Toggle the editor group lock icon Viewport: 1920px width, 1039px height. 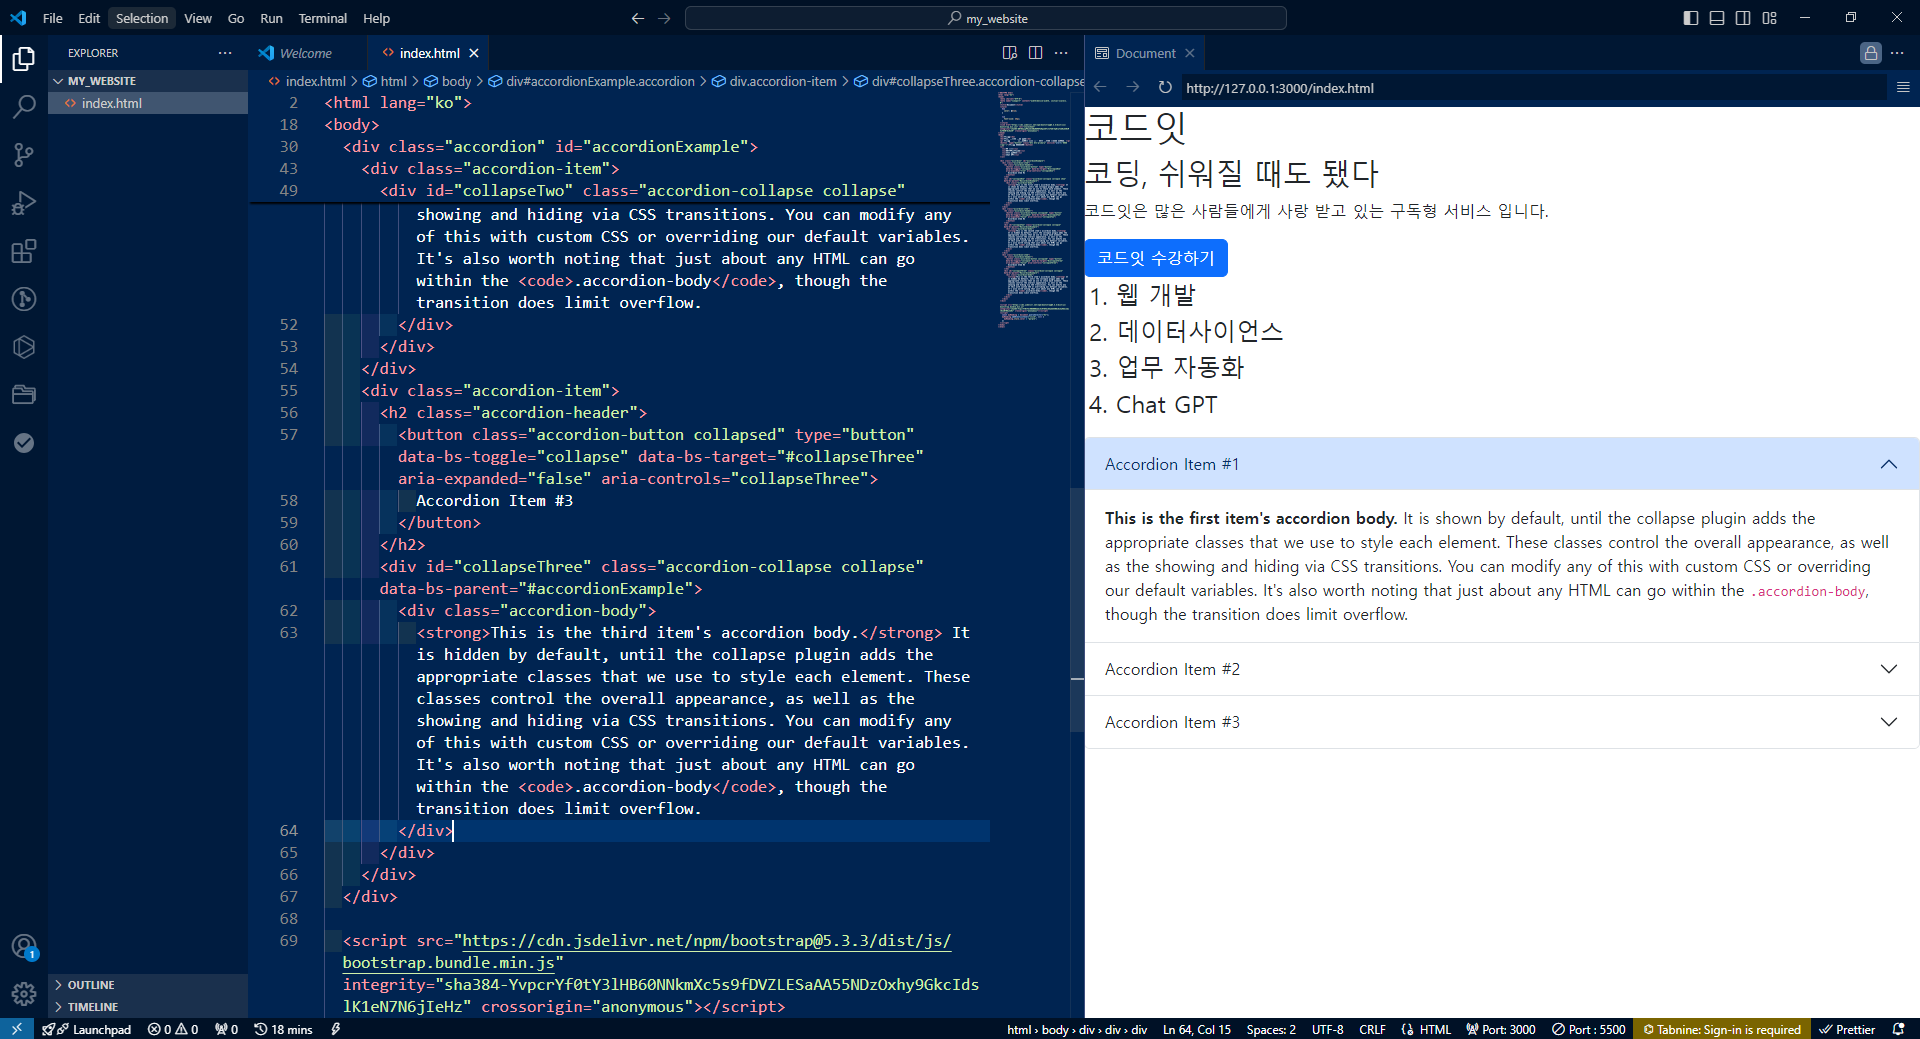[x=1871, y=53]
